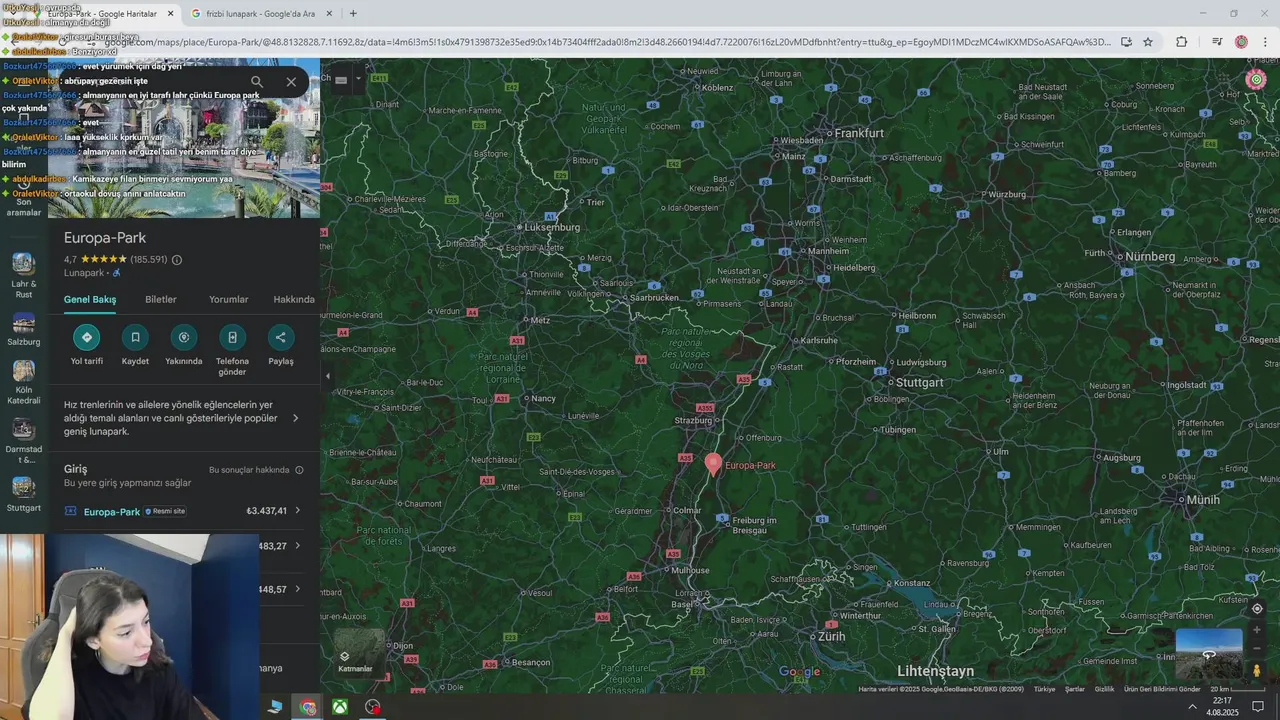Open the Chrome profile avatar
Image resolution: width=1280 pixels, height=720 pixels.
1241,42
